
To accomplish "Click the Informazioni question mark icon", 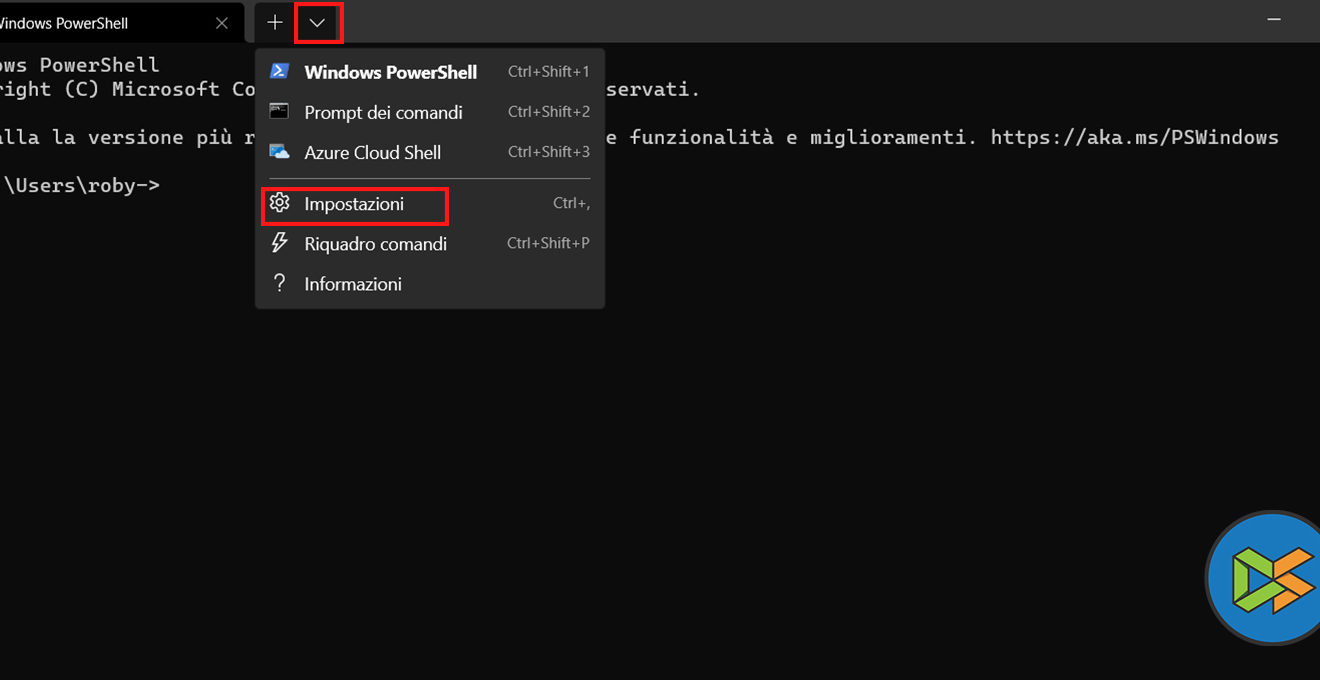I will 280,283.
